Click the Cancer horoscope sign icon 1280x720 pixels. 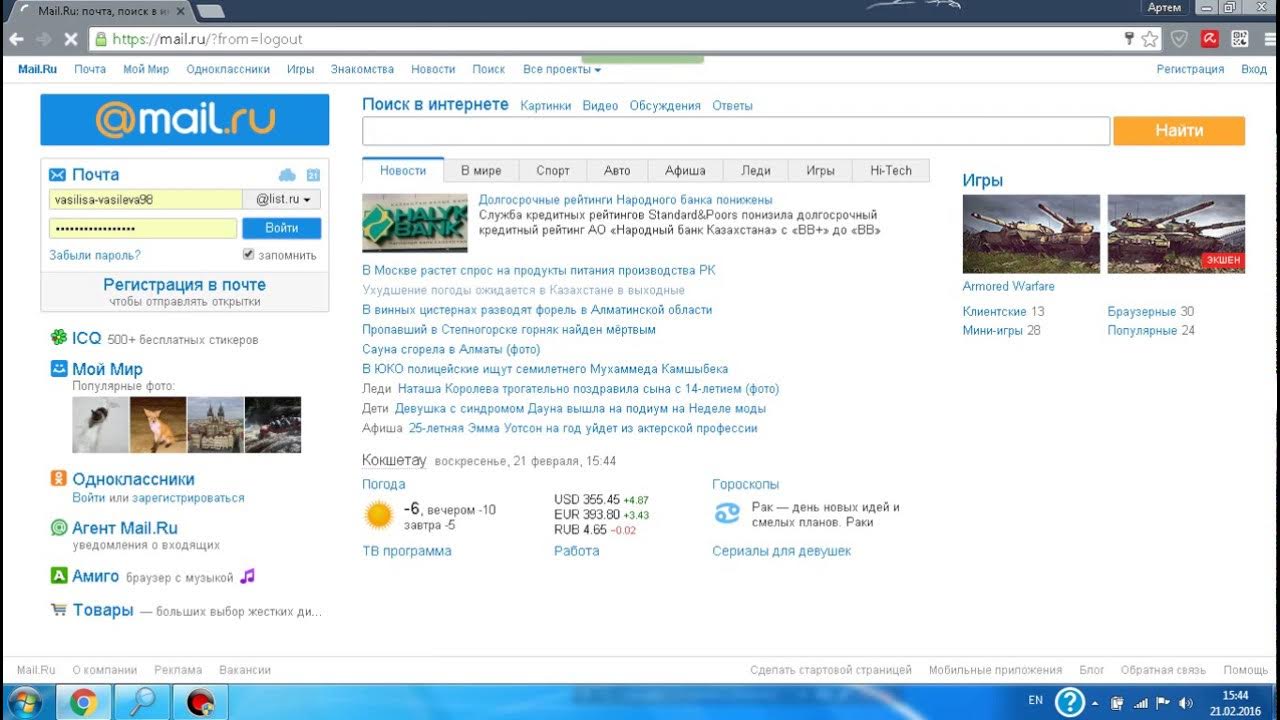(726, 514)
